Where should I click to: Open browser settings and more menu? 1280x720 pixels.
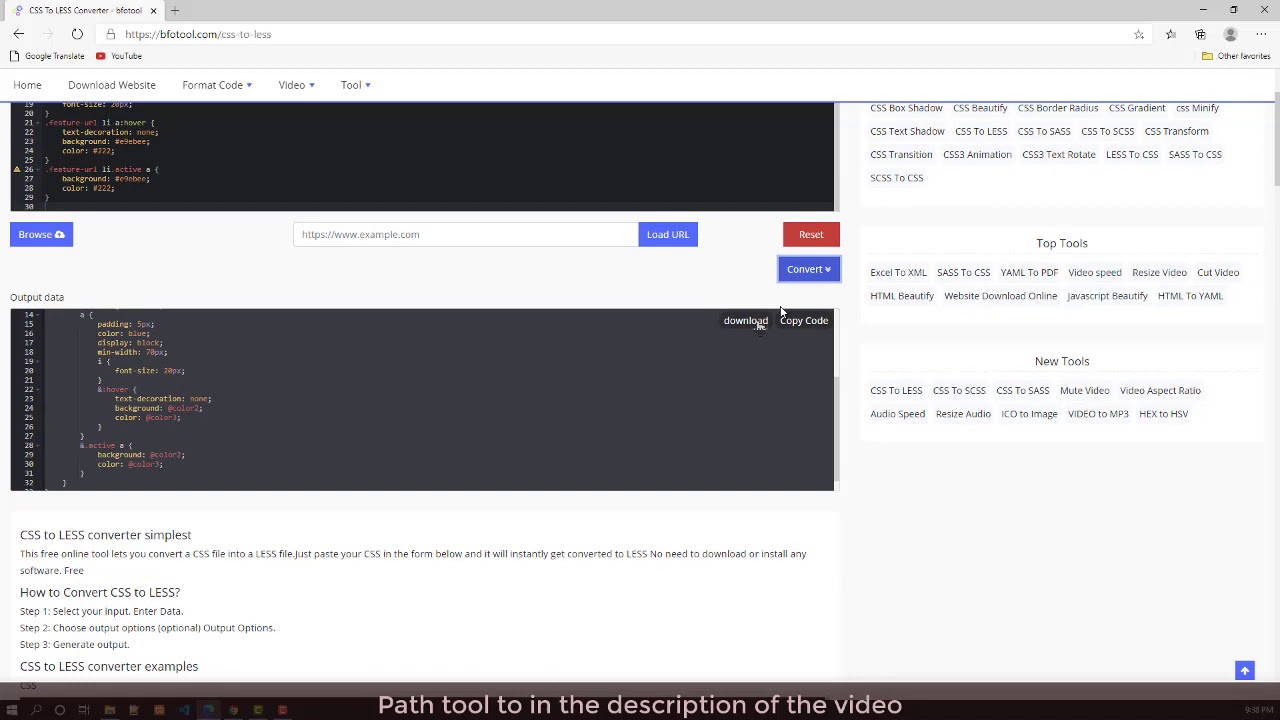[x=1261, y=34]
